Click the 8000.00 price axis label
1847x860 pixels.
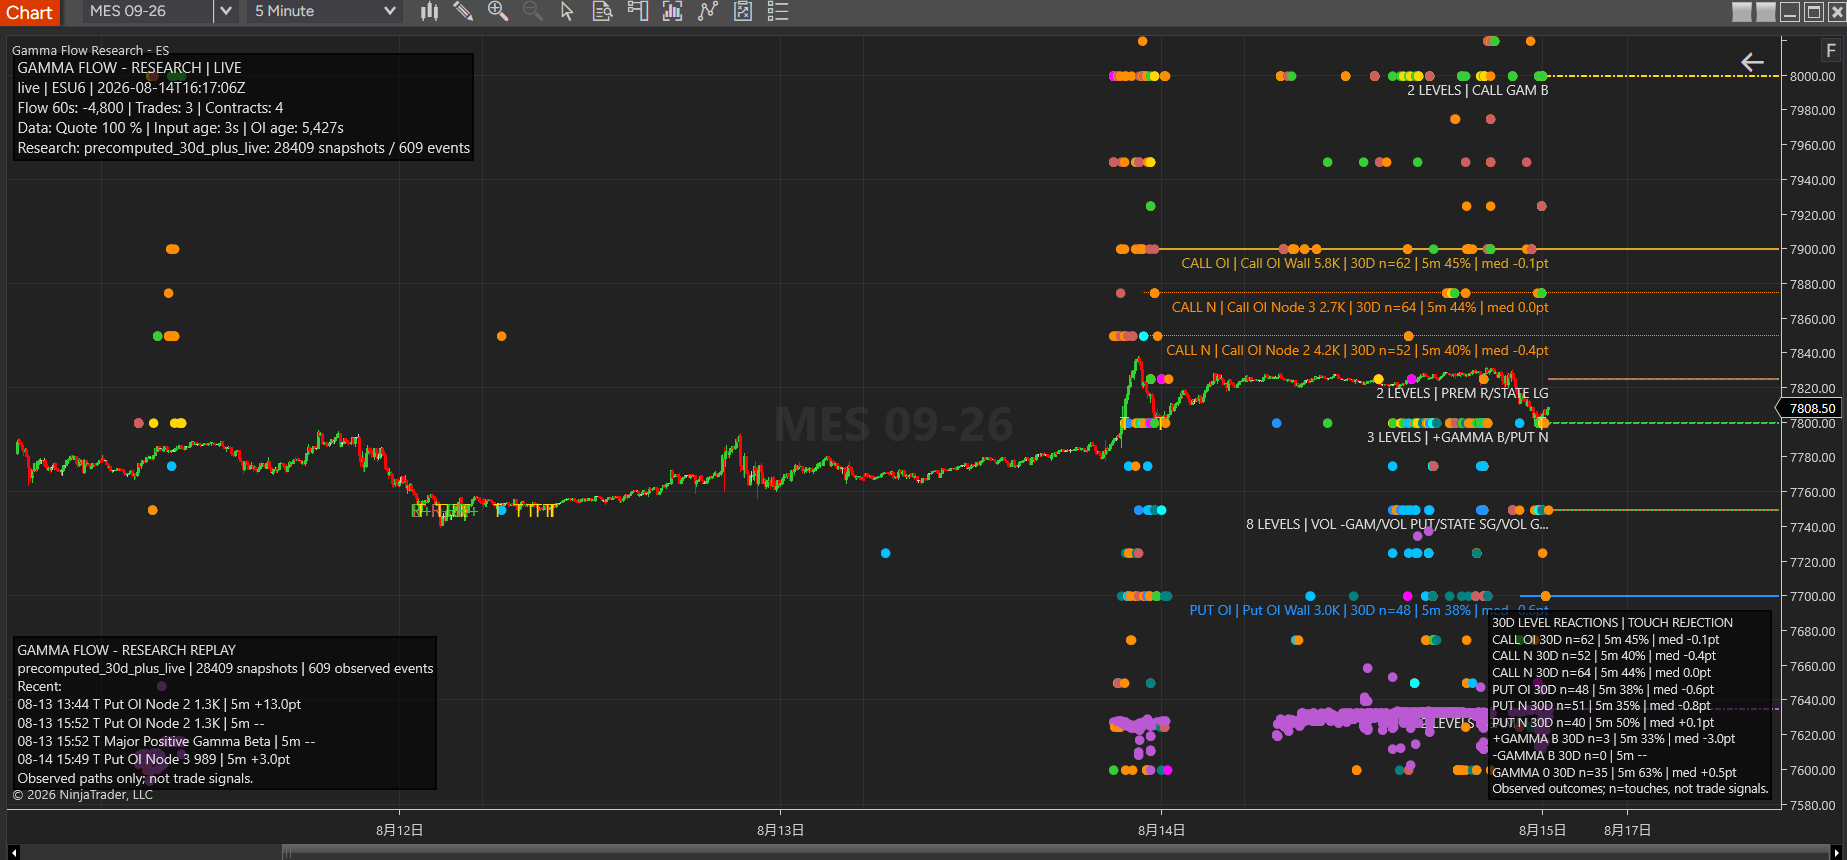(1812, 76)
